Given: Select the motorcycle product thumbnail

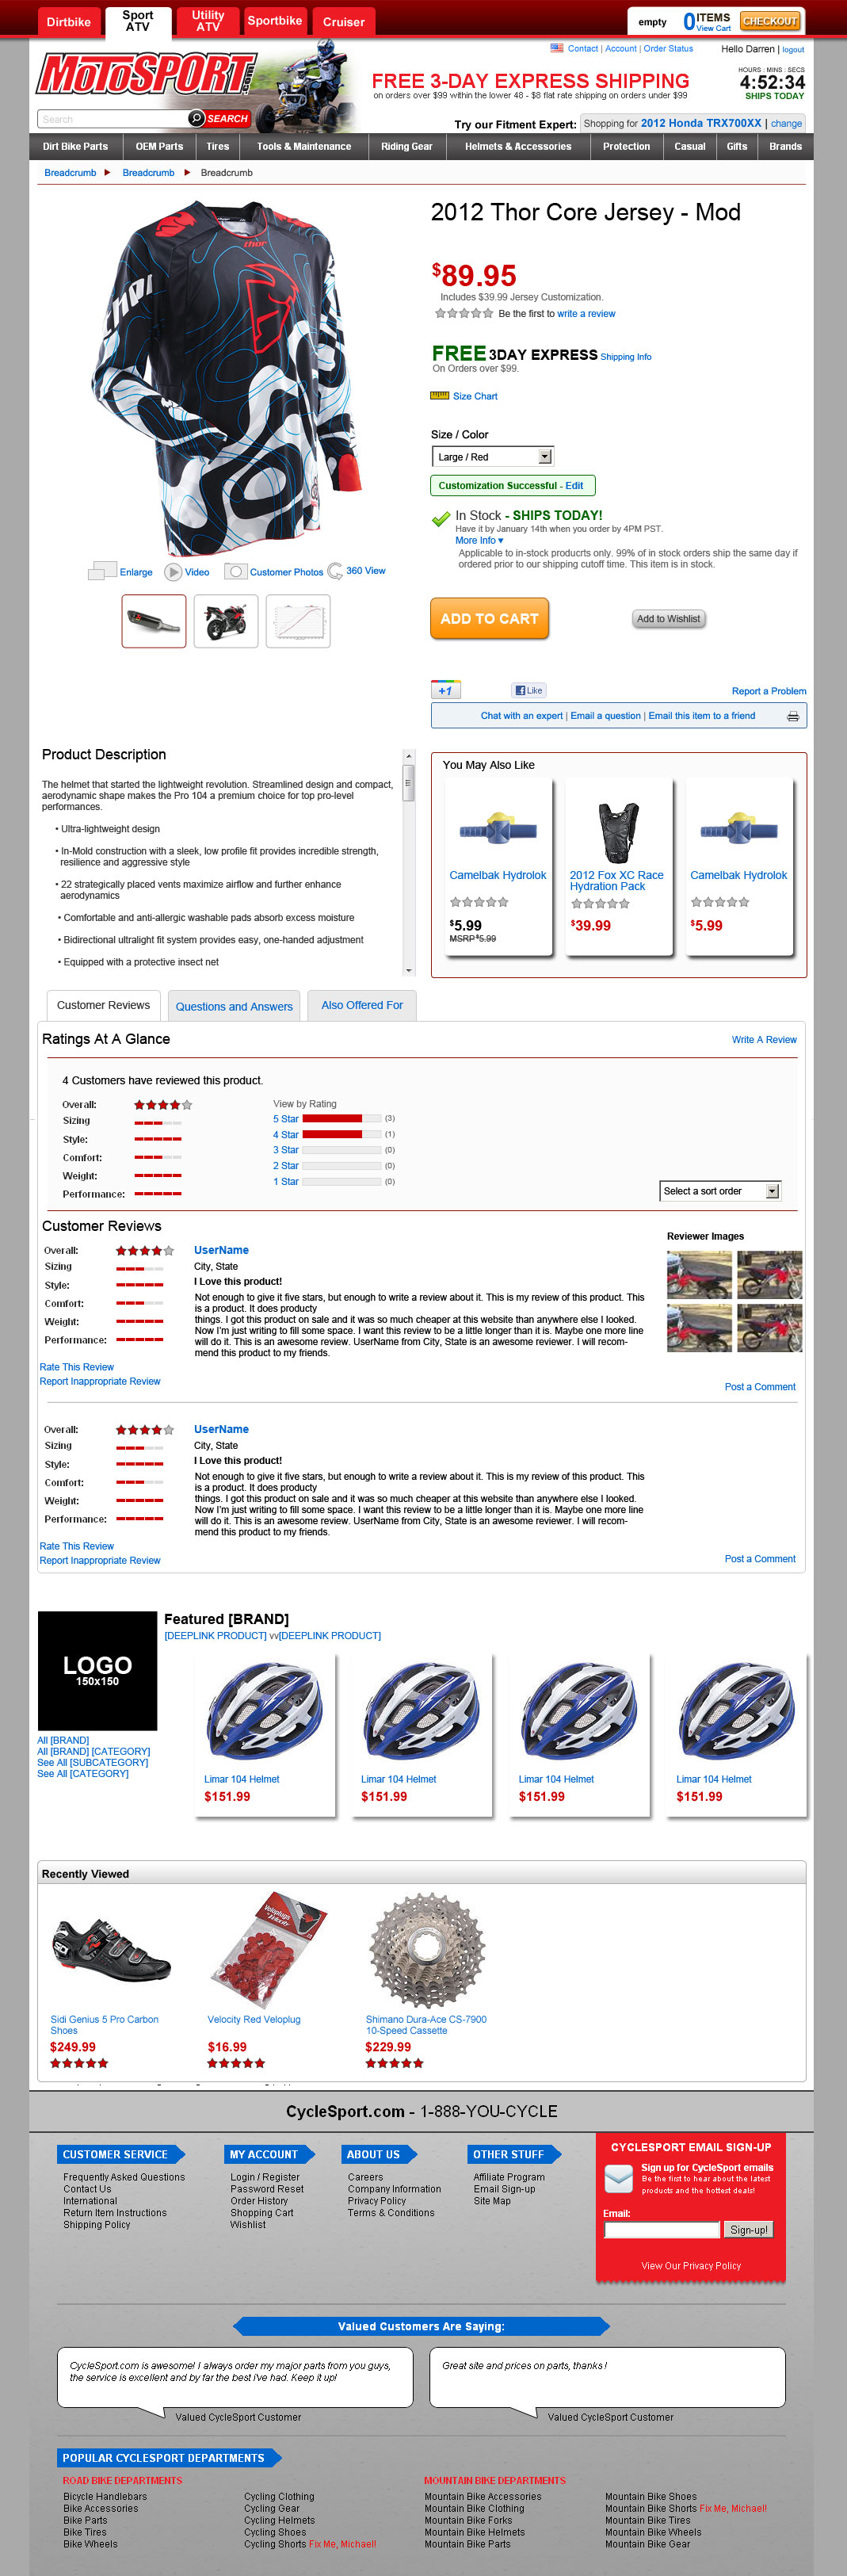Looking at the screenshot, I should [225, 621].
